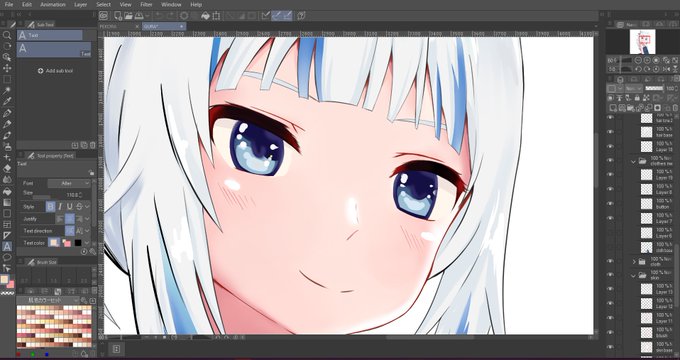
Task: Collapse the skin folder in Layers
Action: pyautogui.click(x=633, y=275)
